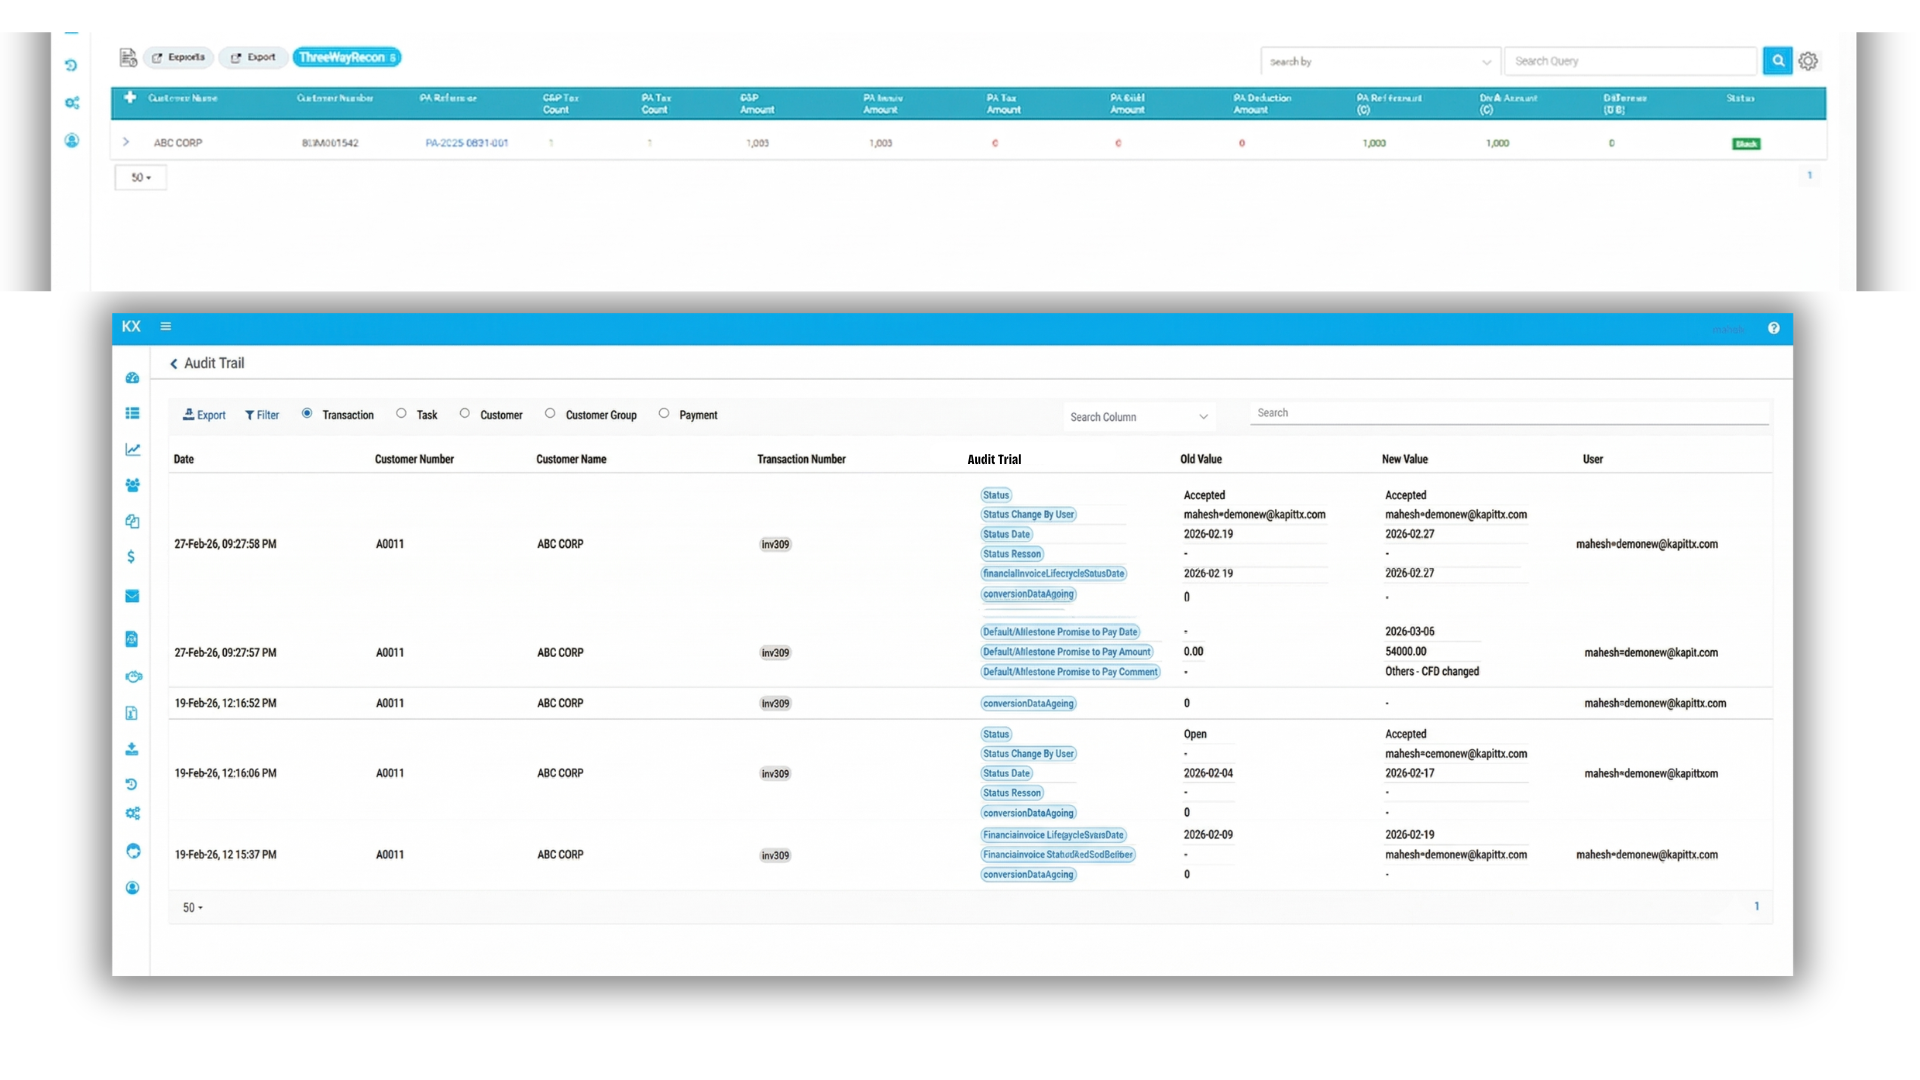Open the 50 rows-per-page dropdown

pyautogui.click(x=192, y=907)
